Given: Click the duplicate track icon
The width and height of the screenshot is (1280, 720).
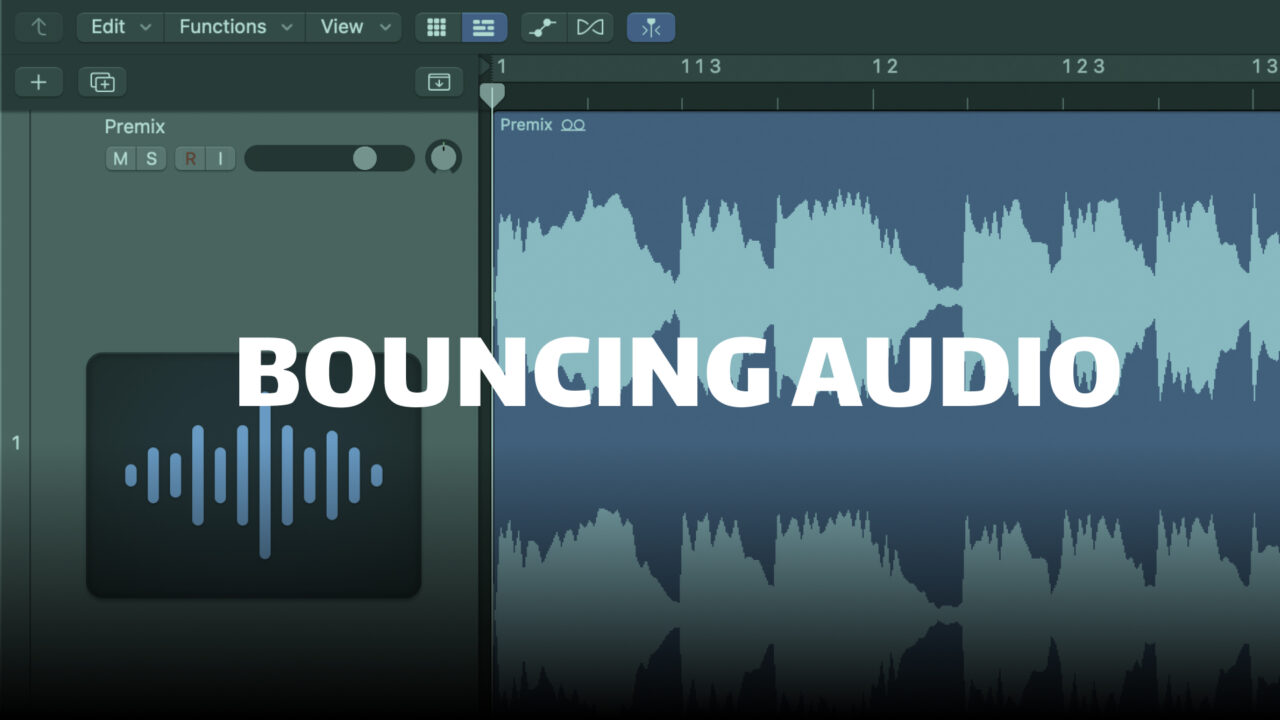Looking at the screenshot, I should [102, 82].
